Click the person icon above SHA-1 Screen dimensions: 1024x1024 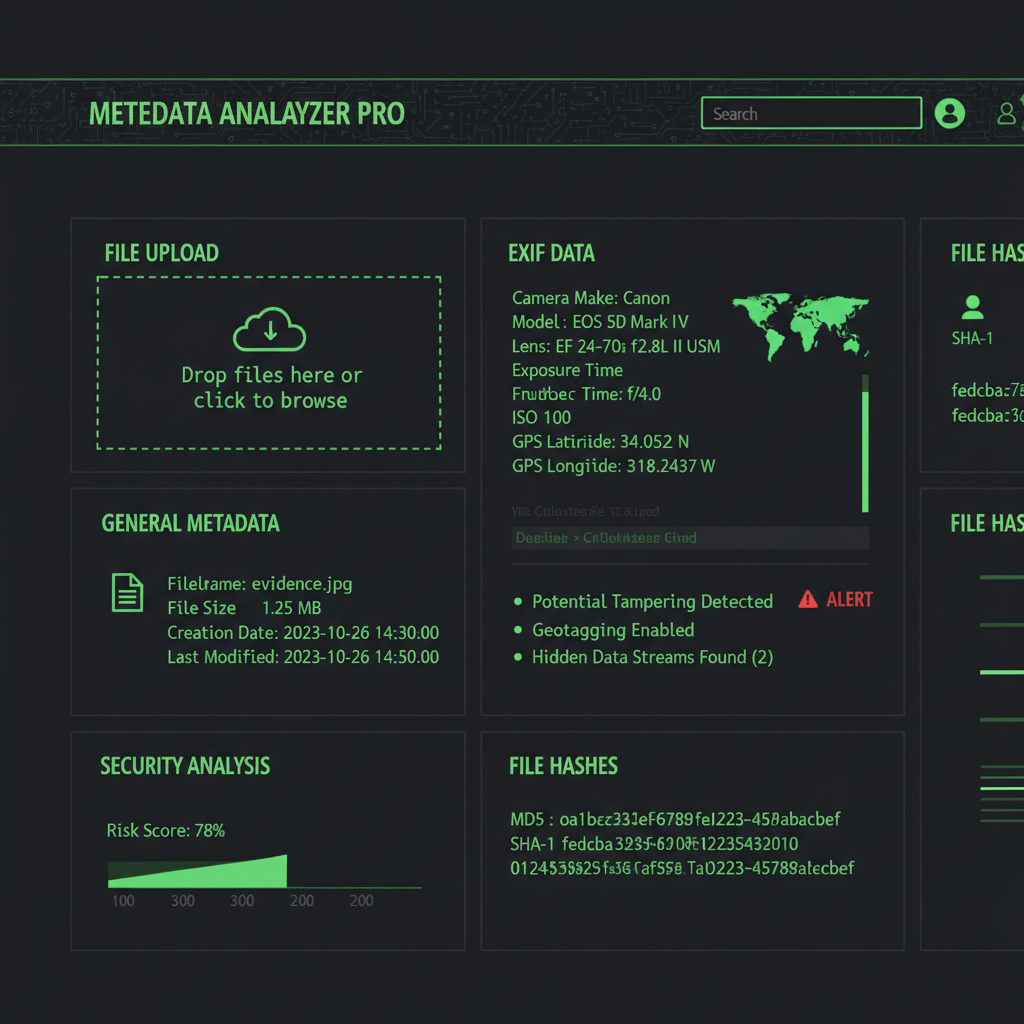(x=971, y=306)
